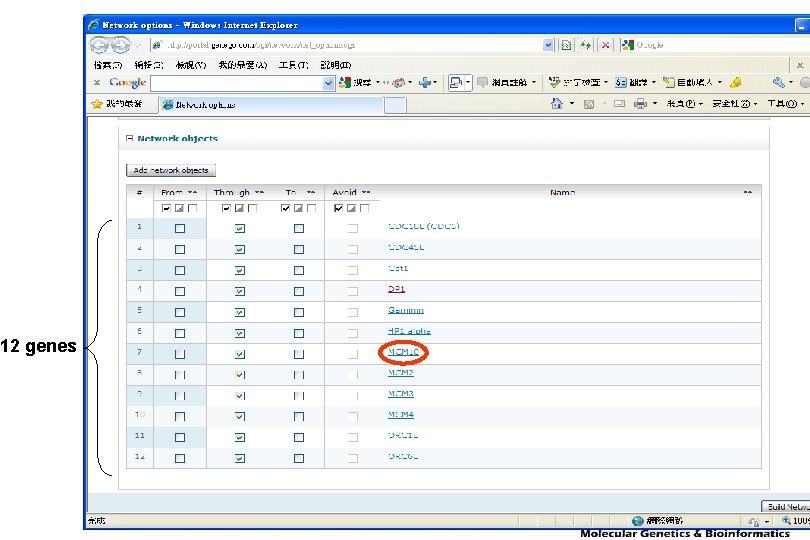Image resolution: width=810 pixels, height=540 pixels.
Task: Click the Google toolbar wrench settings icon
Action: (x=778, y=83)
